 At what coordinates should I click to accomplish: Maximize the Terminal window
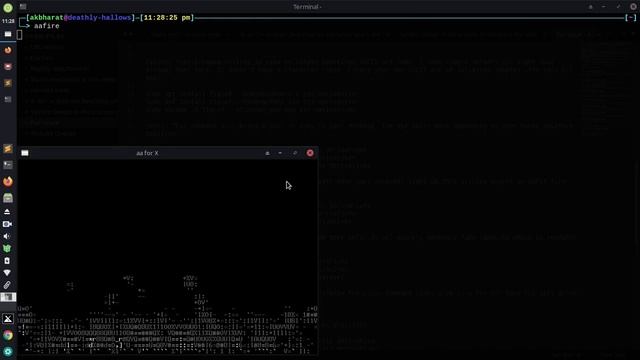pyautogui.click(x=618, y=7)
